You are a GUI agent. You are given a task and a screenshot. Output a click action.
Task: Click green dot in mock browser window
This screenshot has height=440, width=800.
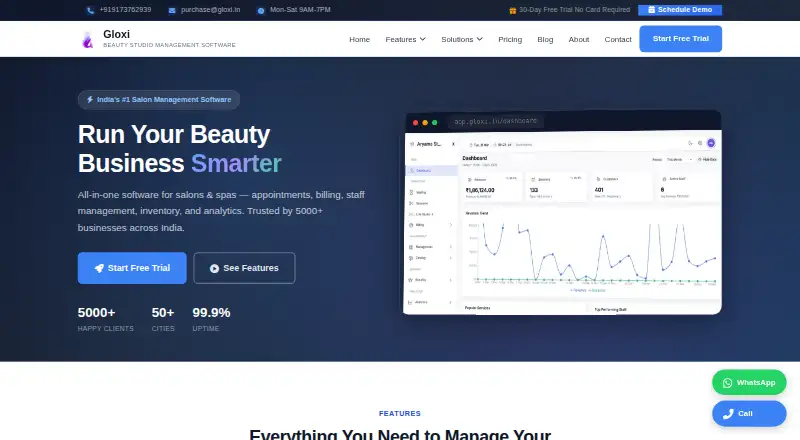point(435,123)
